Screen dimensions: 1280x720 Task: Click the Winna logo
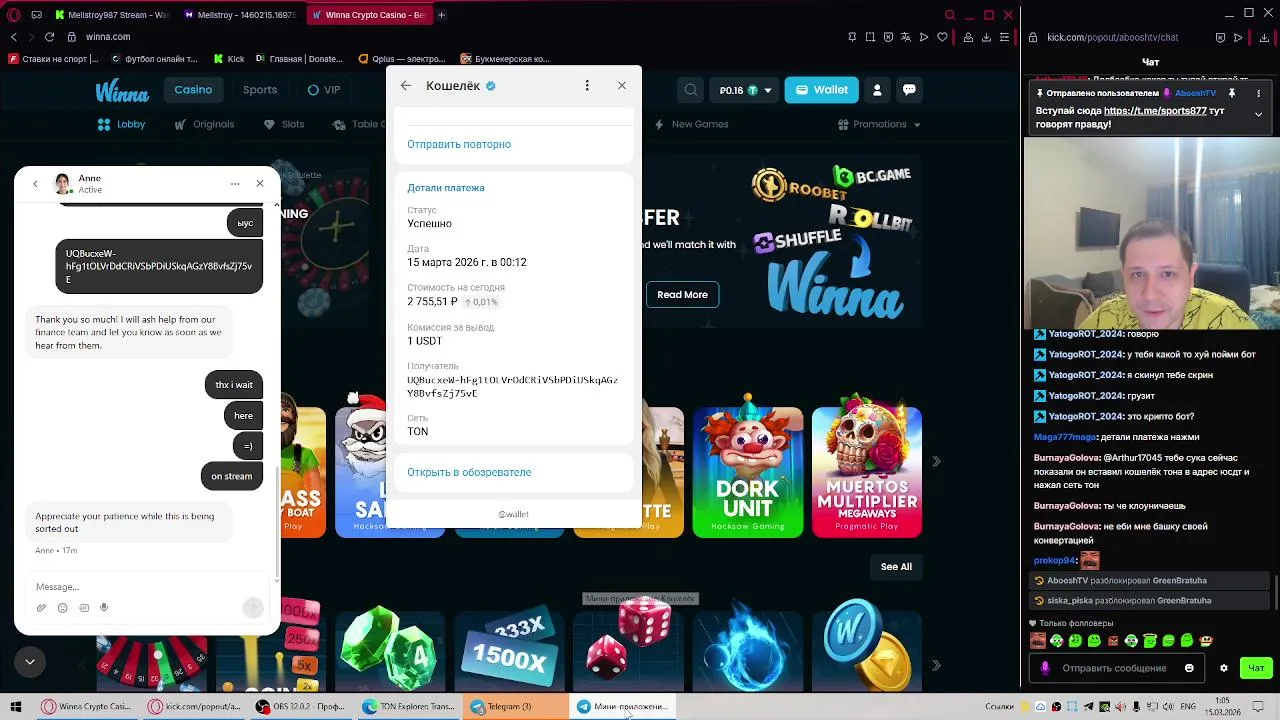pyautogui.click(x=122, y=91)
